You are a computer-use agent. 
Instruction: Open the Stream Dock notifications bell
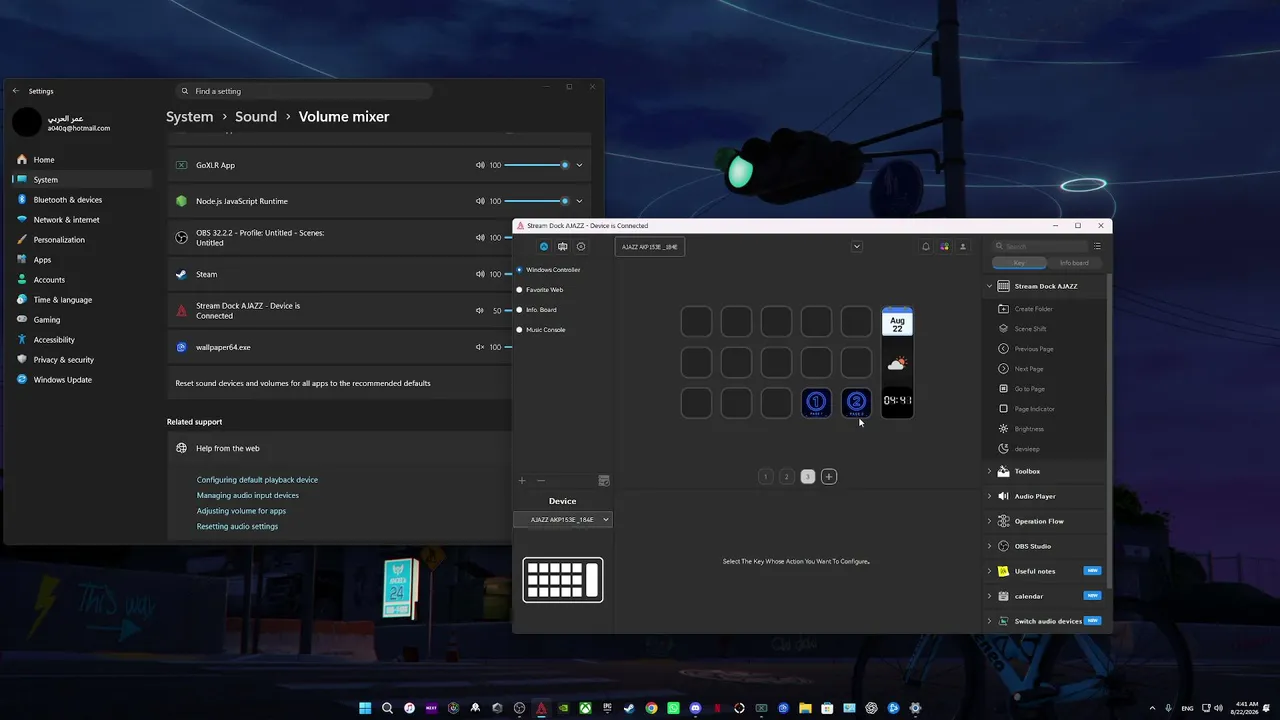926,247
